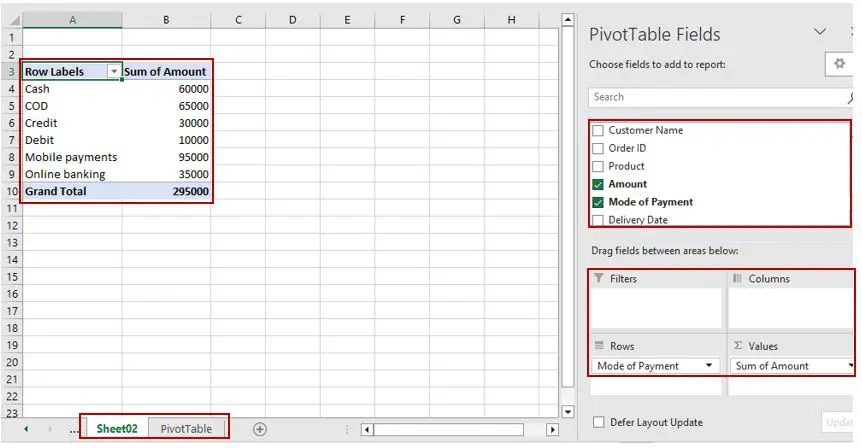Click the Filters area box
Screen dimensions: 862x448
pos(656,308)
